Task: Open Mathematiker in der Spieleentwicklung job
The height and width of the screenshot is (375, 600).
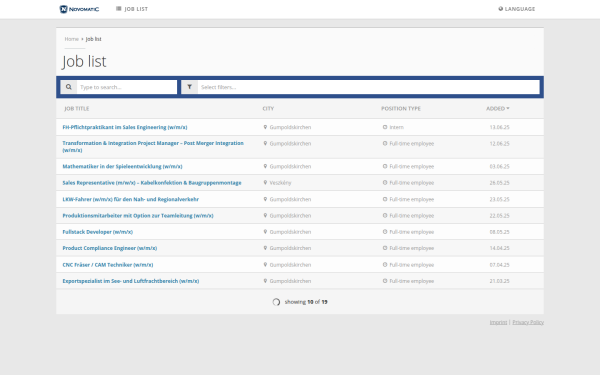Action: [x=122, y=166]
